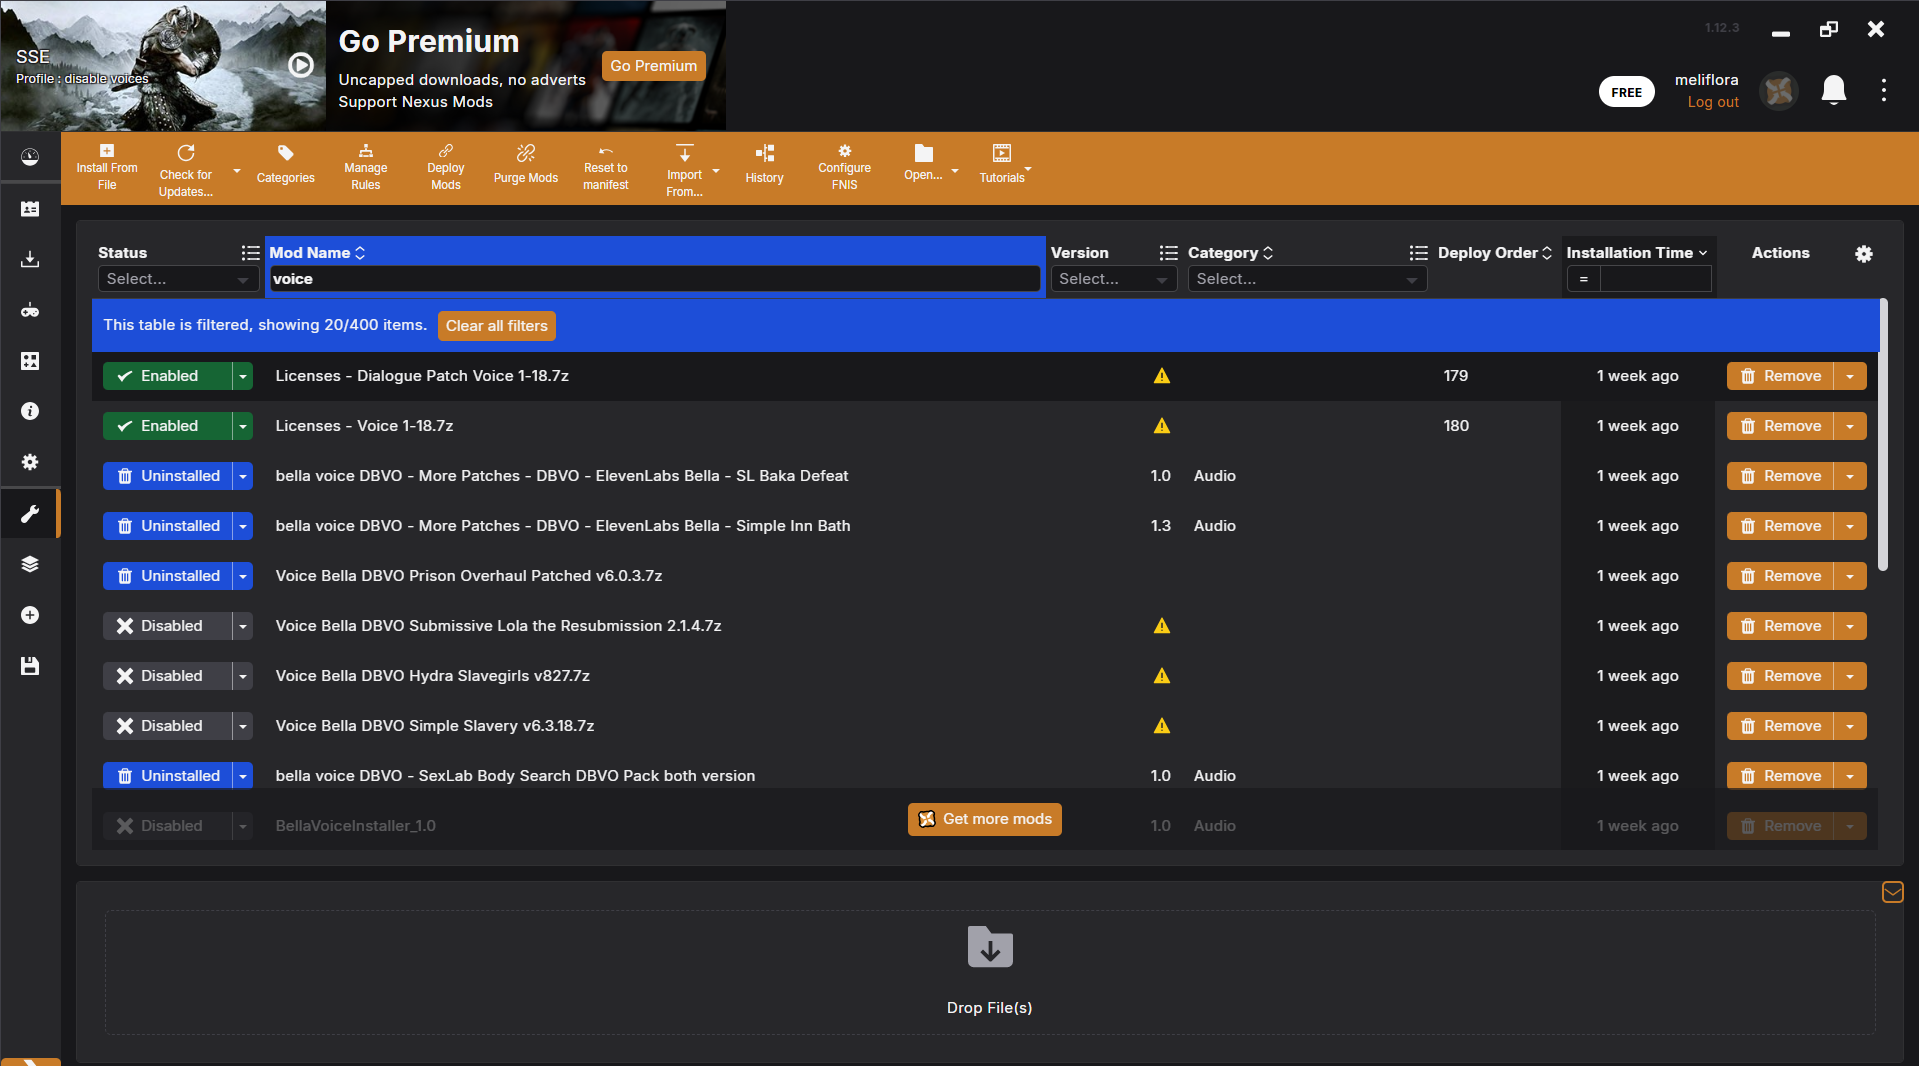Enable Voice Bella DBVO Hydra Slavegirls mod

pos(167,676)
